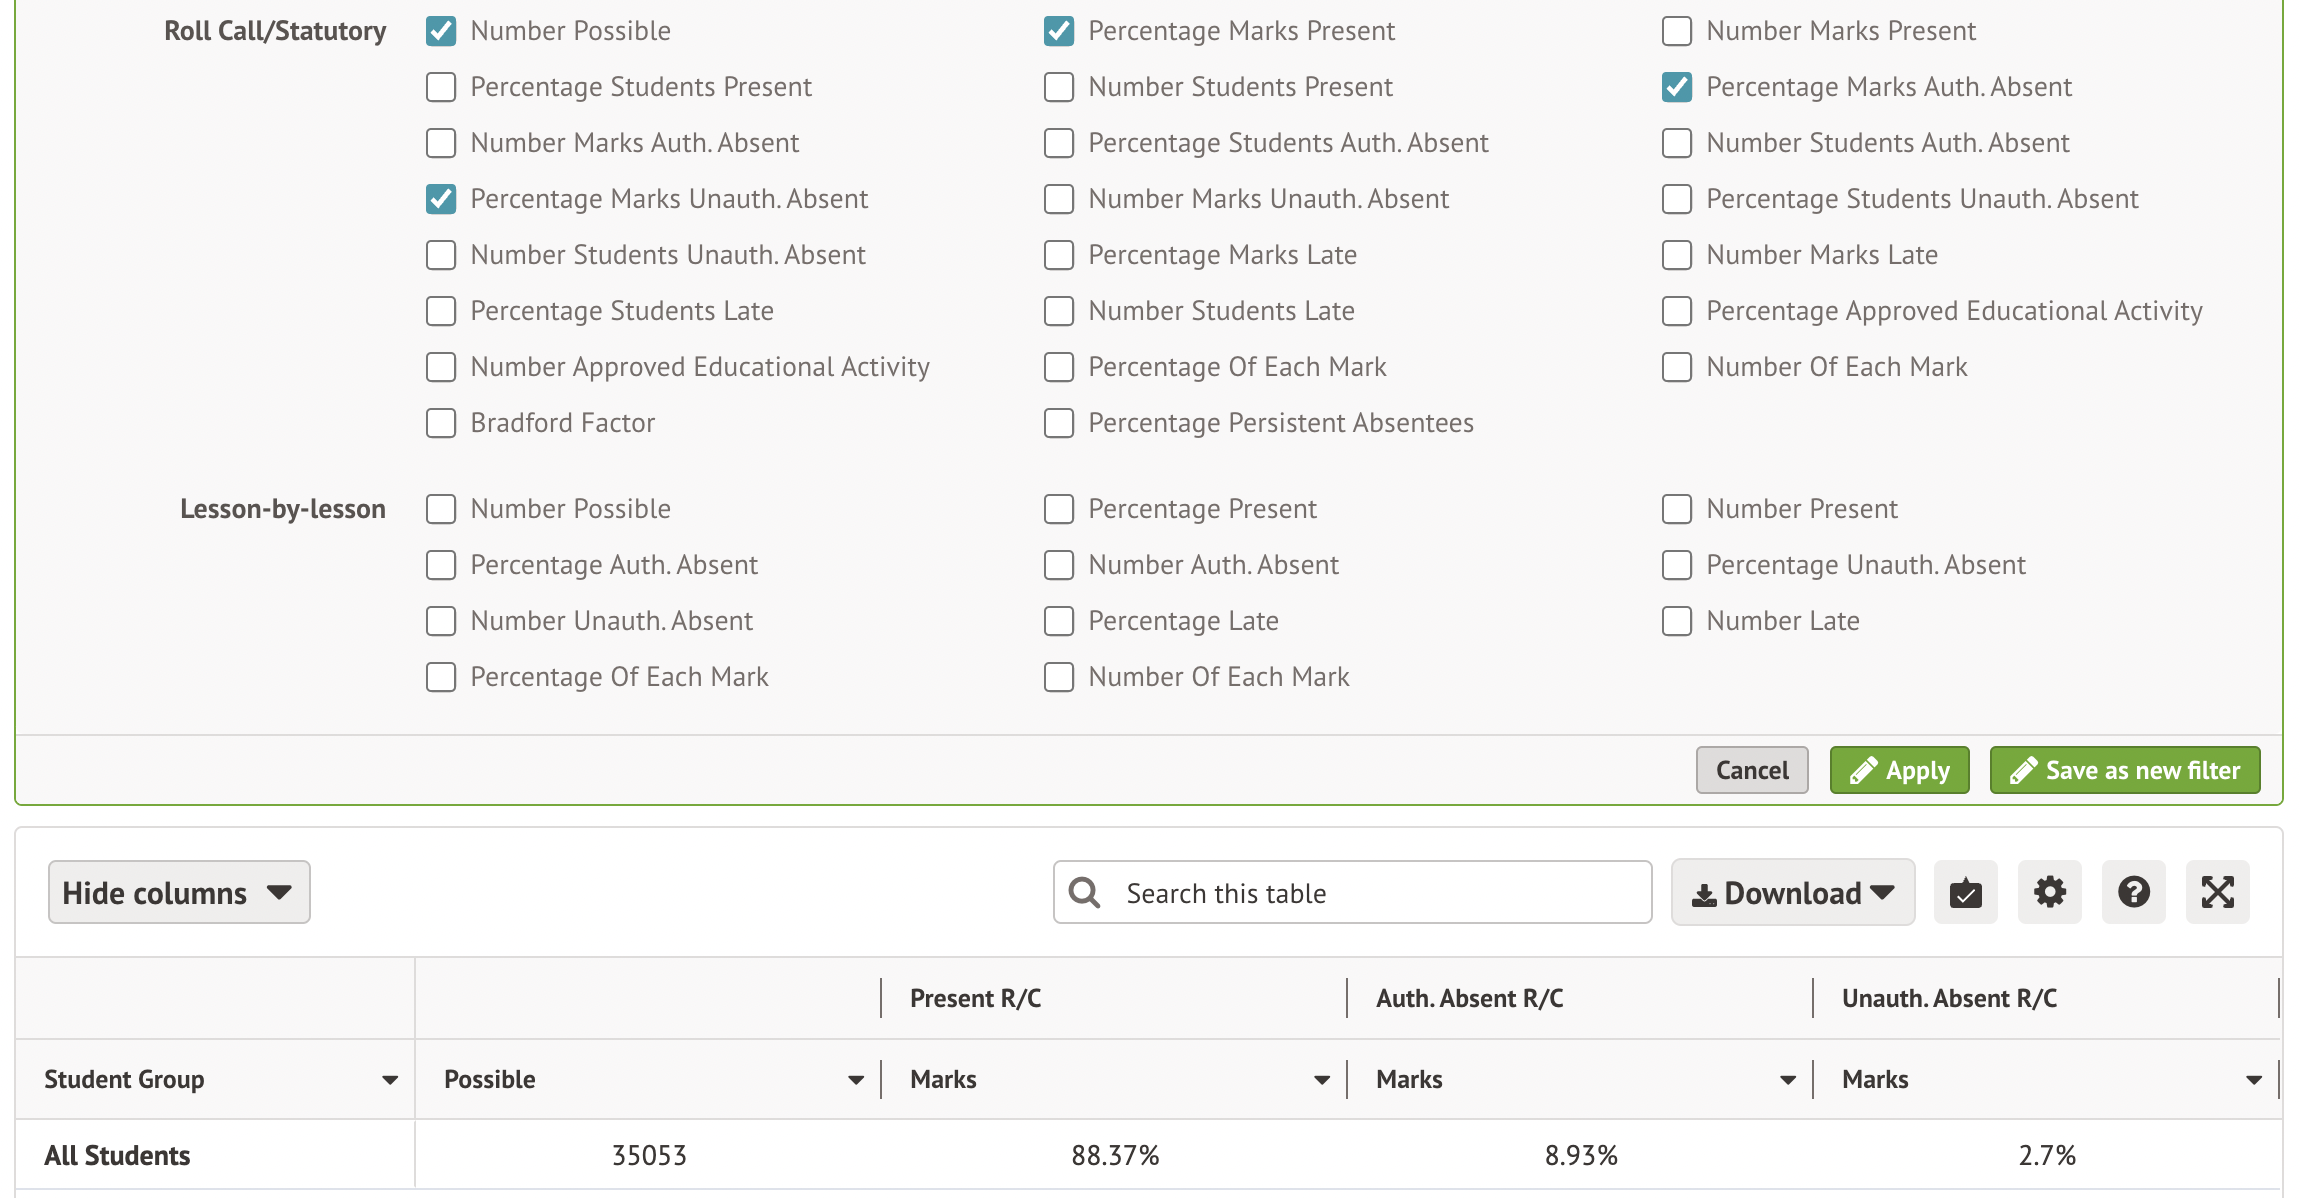Click Present R/C column group header
This screenshot has width=2300, height=1198.
pos(975,998)
